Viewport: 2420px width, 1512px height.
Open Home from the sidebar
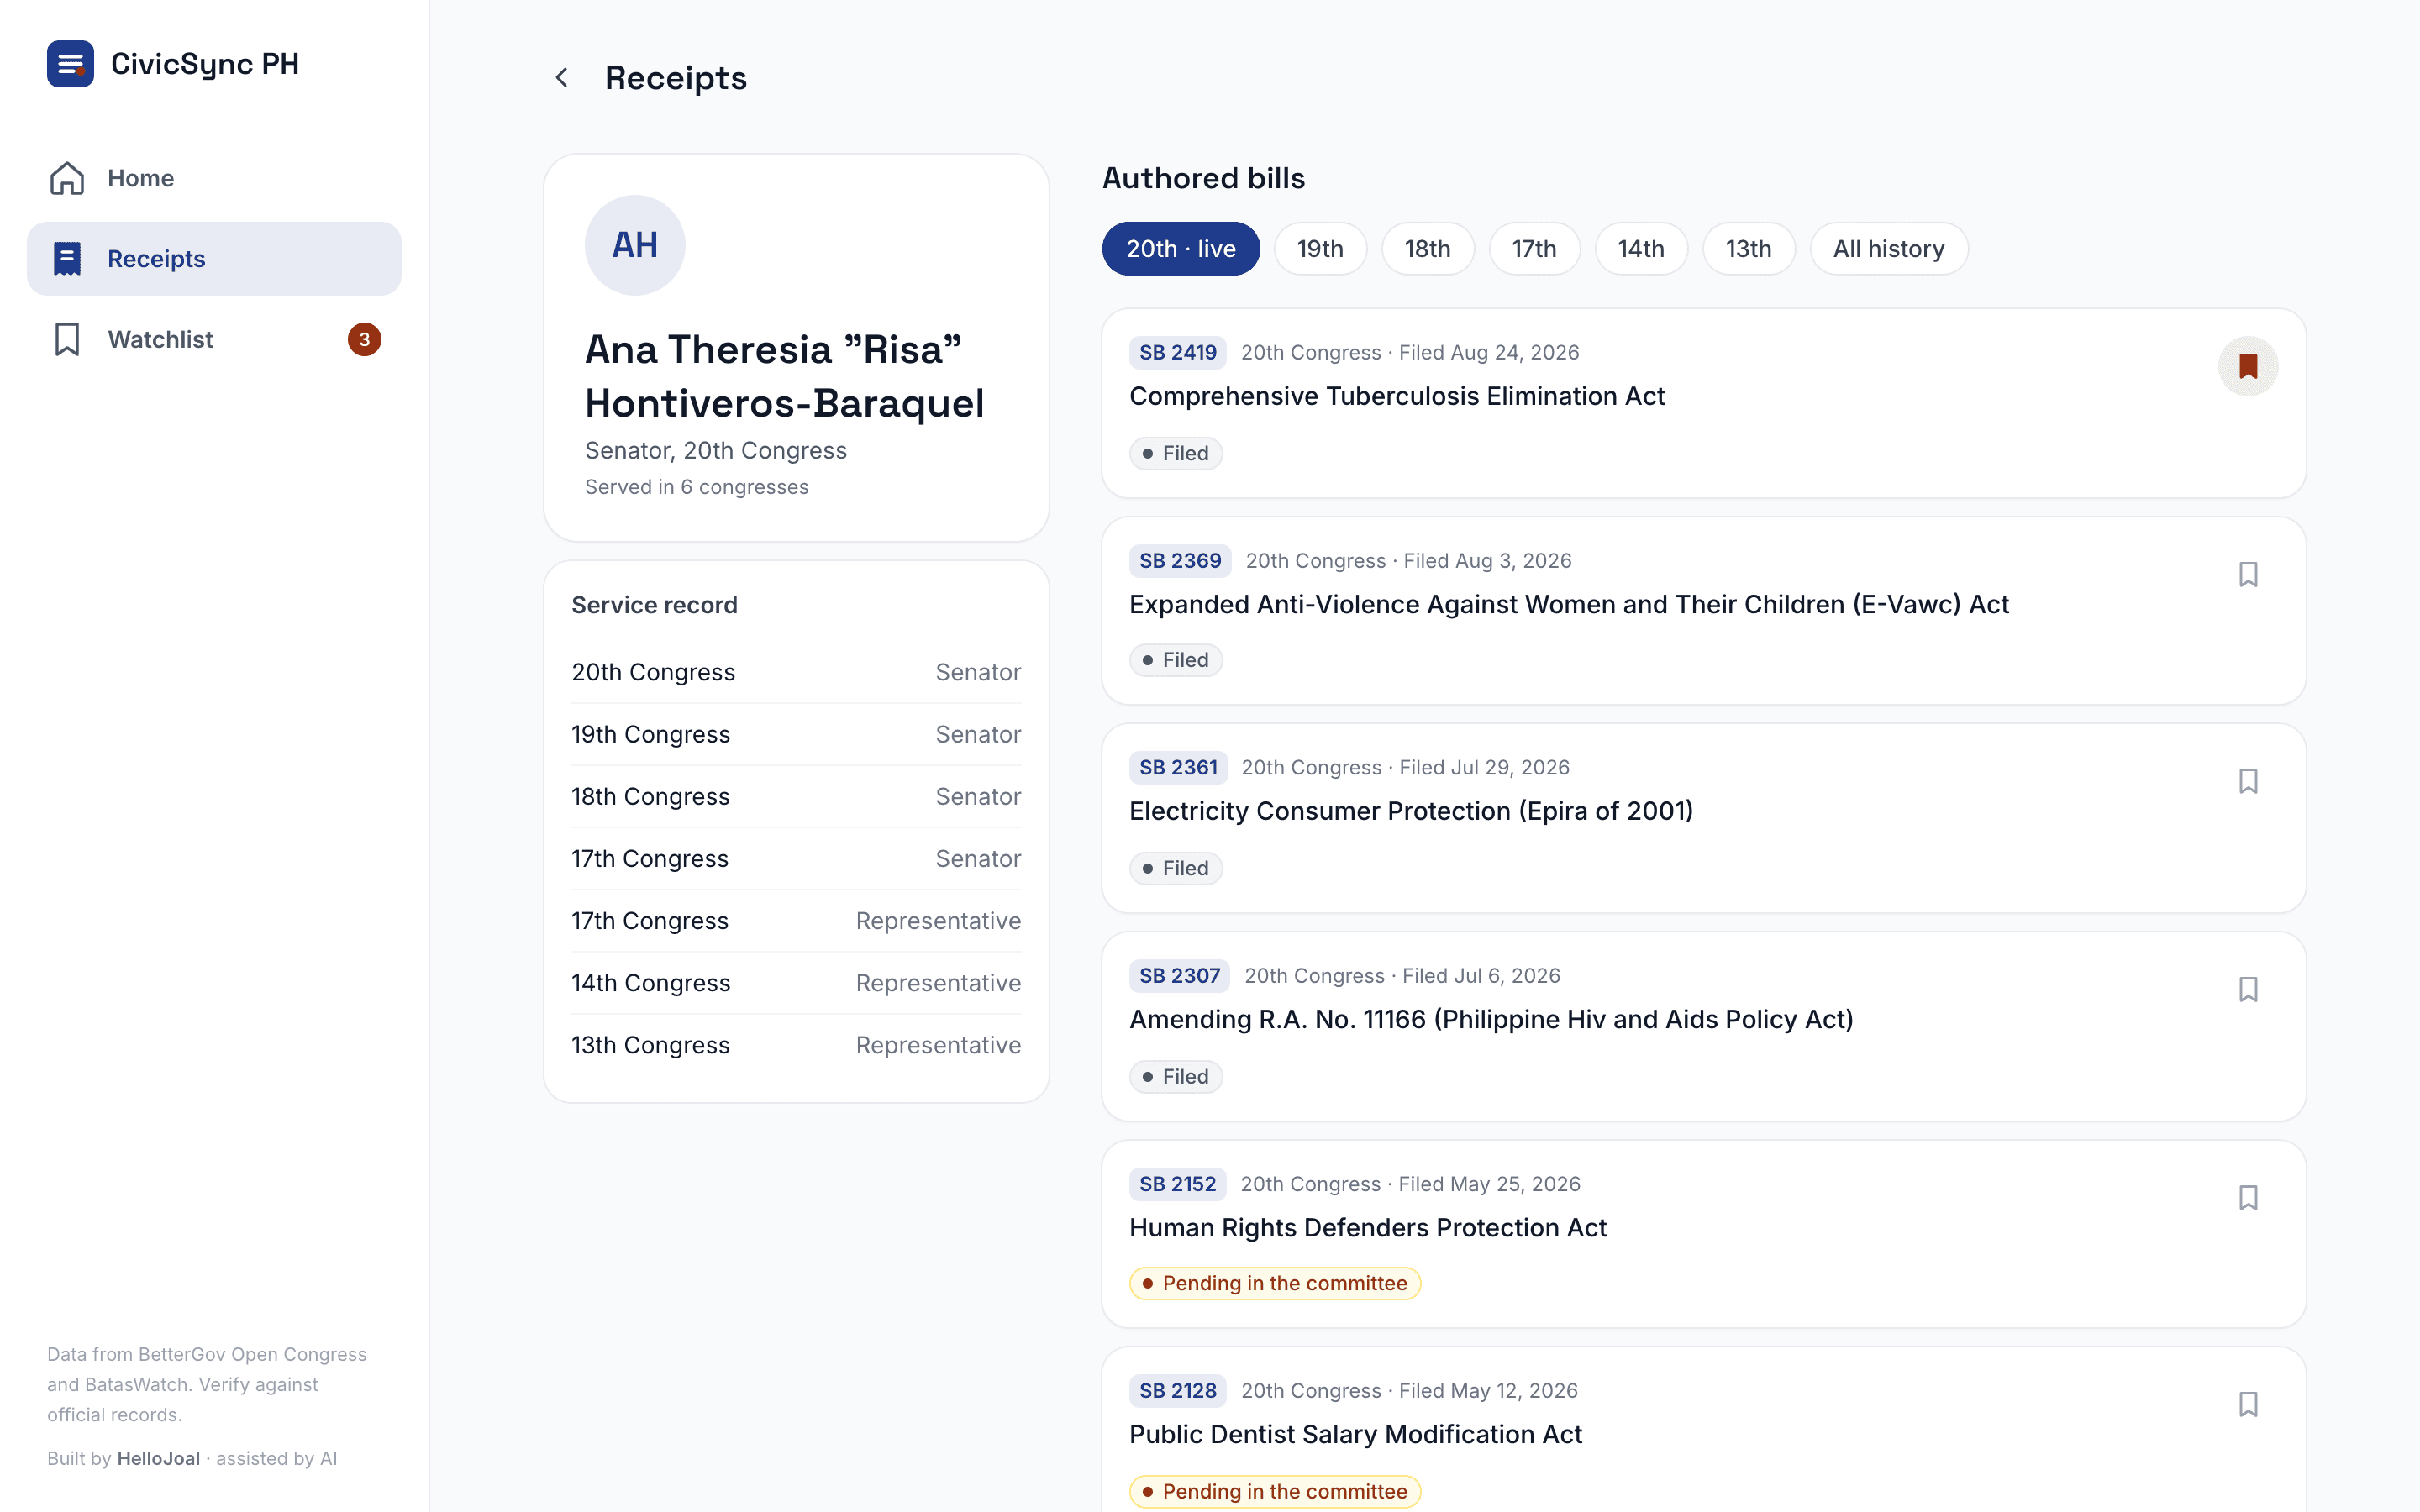click(214, 178)
